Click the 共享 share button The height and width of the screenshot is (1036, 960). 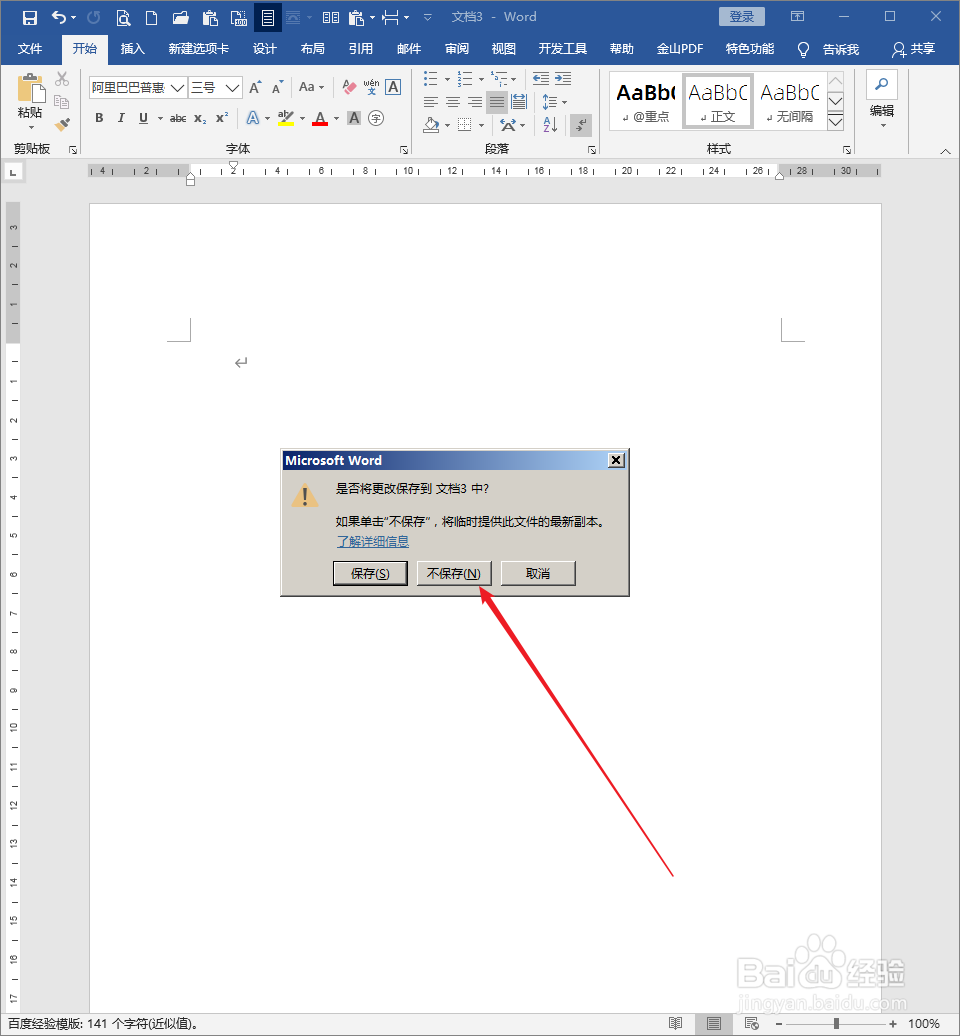pyautogui.click(x=914, y=49)
